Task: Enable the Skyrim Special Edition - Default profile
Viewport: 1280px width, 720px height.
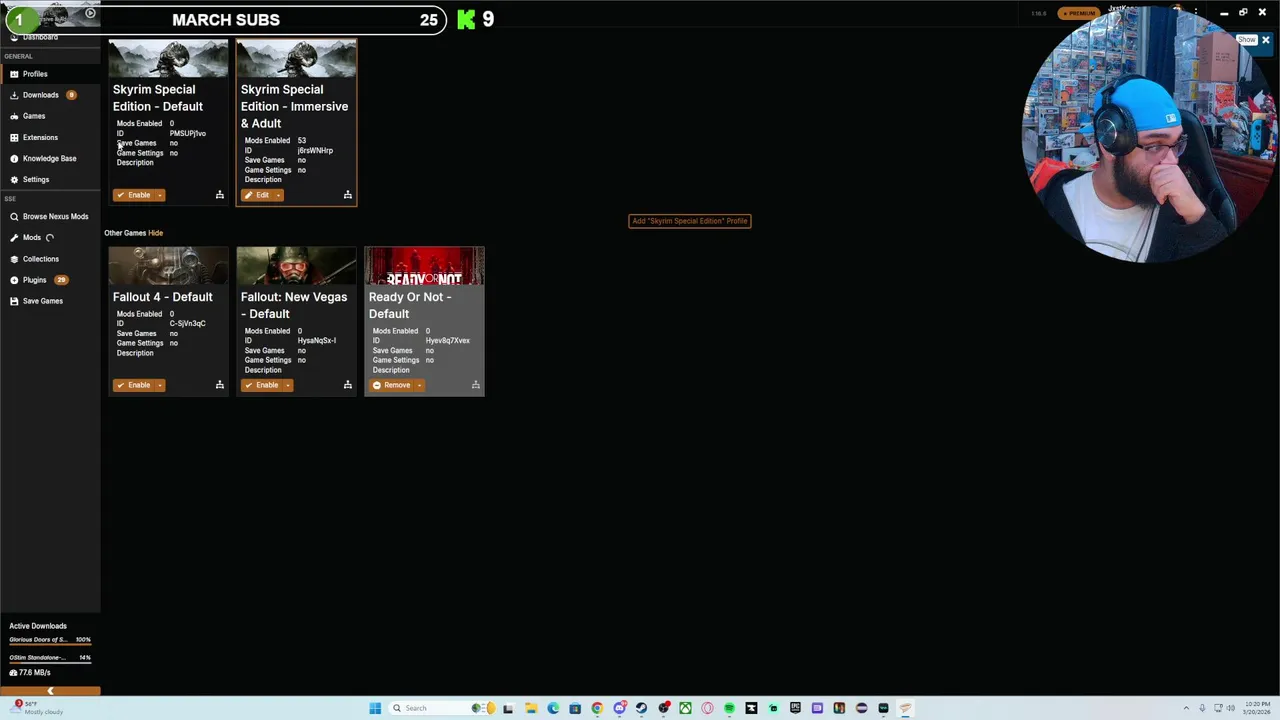Action: click(x=133, y=195)
